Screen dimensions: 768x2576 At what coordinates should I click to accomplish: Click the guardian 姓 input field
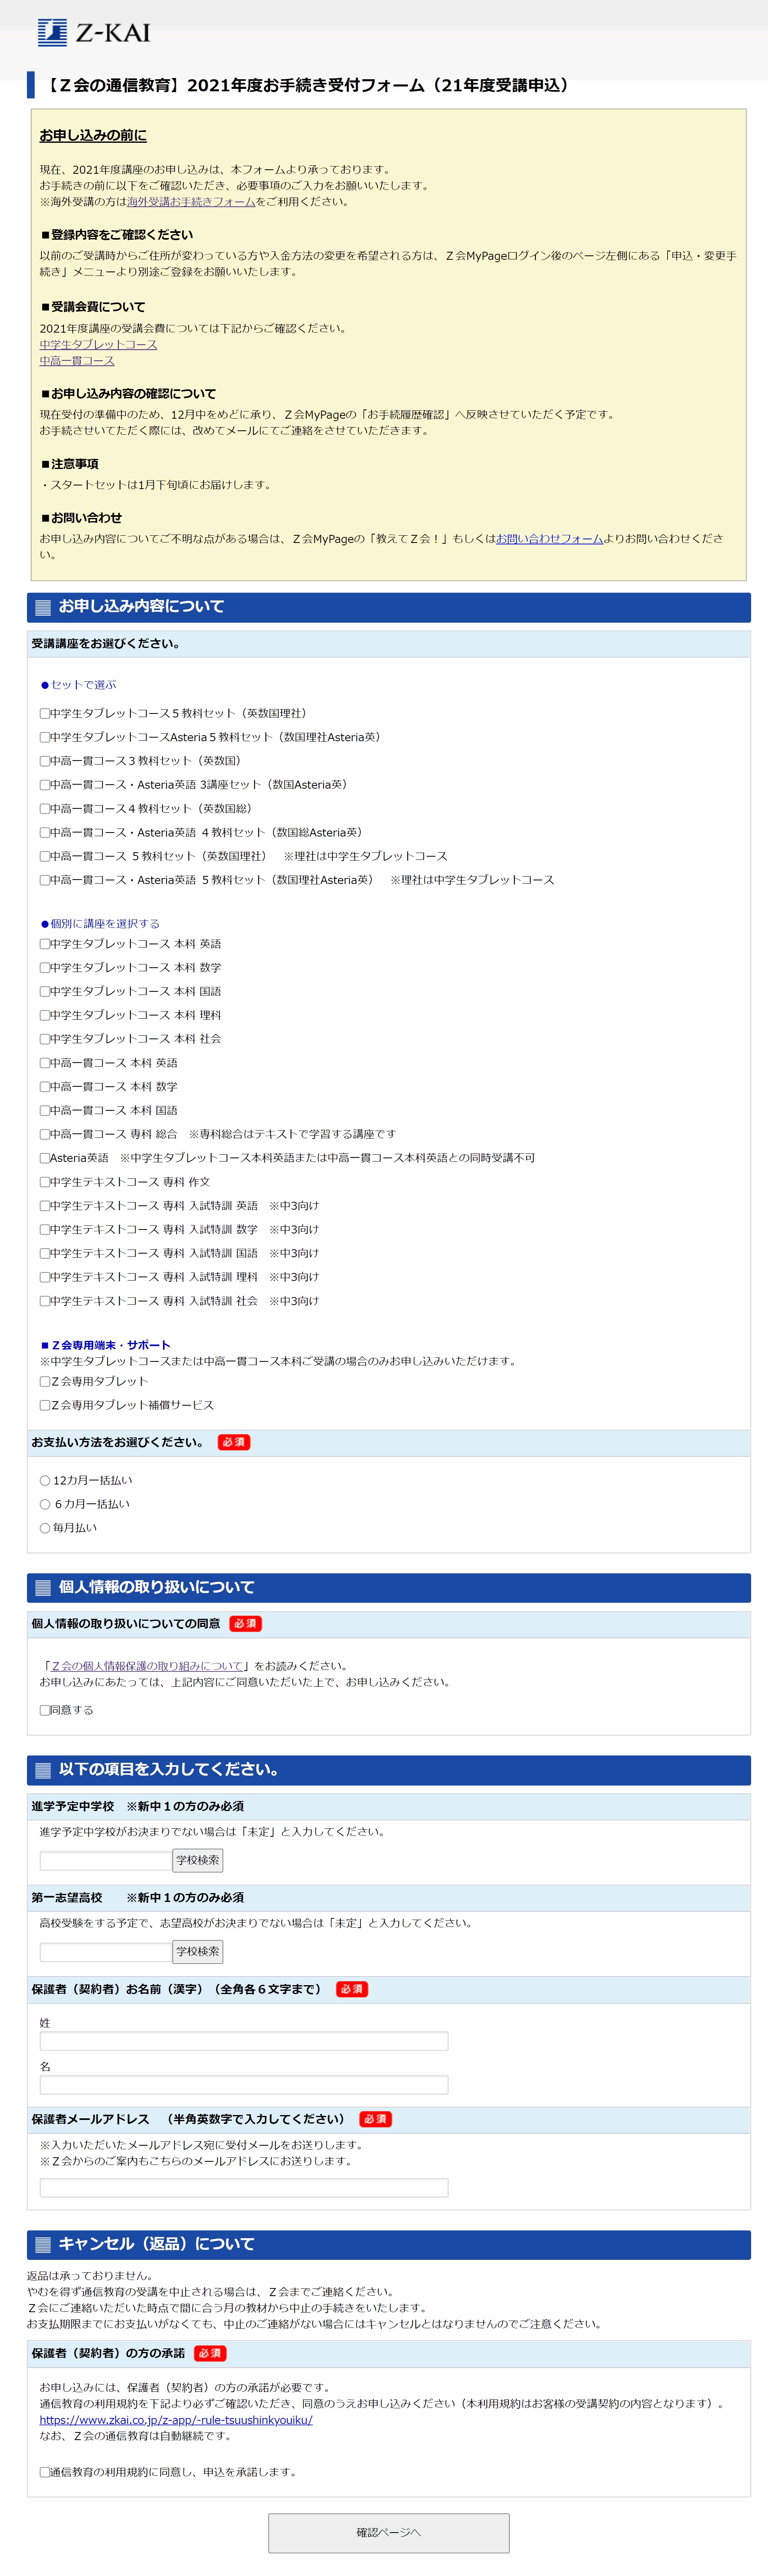click(244, 2042)
